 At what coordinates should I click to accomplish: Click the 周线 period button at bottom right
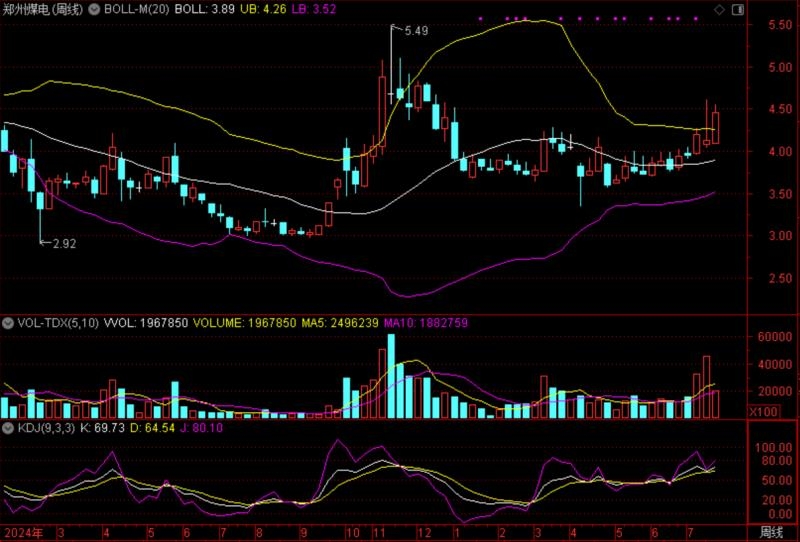pyautogui.click(x=771, y=533)
